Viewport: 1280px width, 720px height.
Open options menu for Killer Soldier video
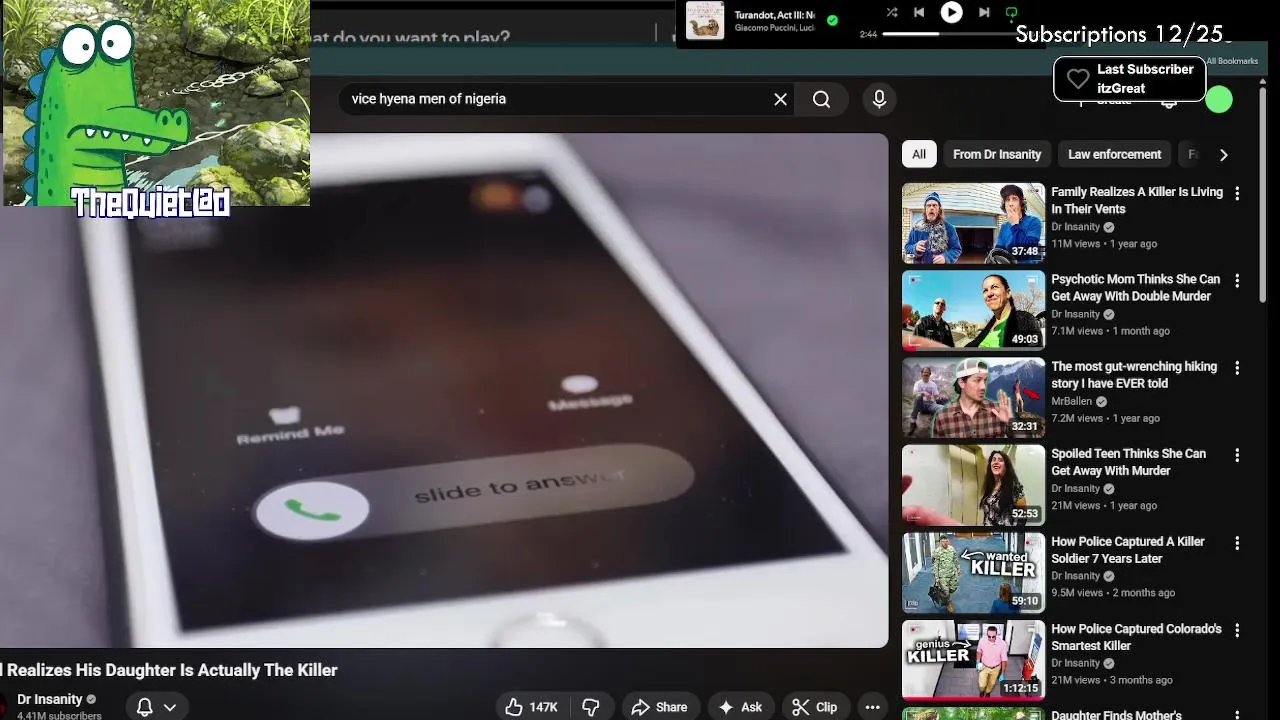point(1237,543)
